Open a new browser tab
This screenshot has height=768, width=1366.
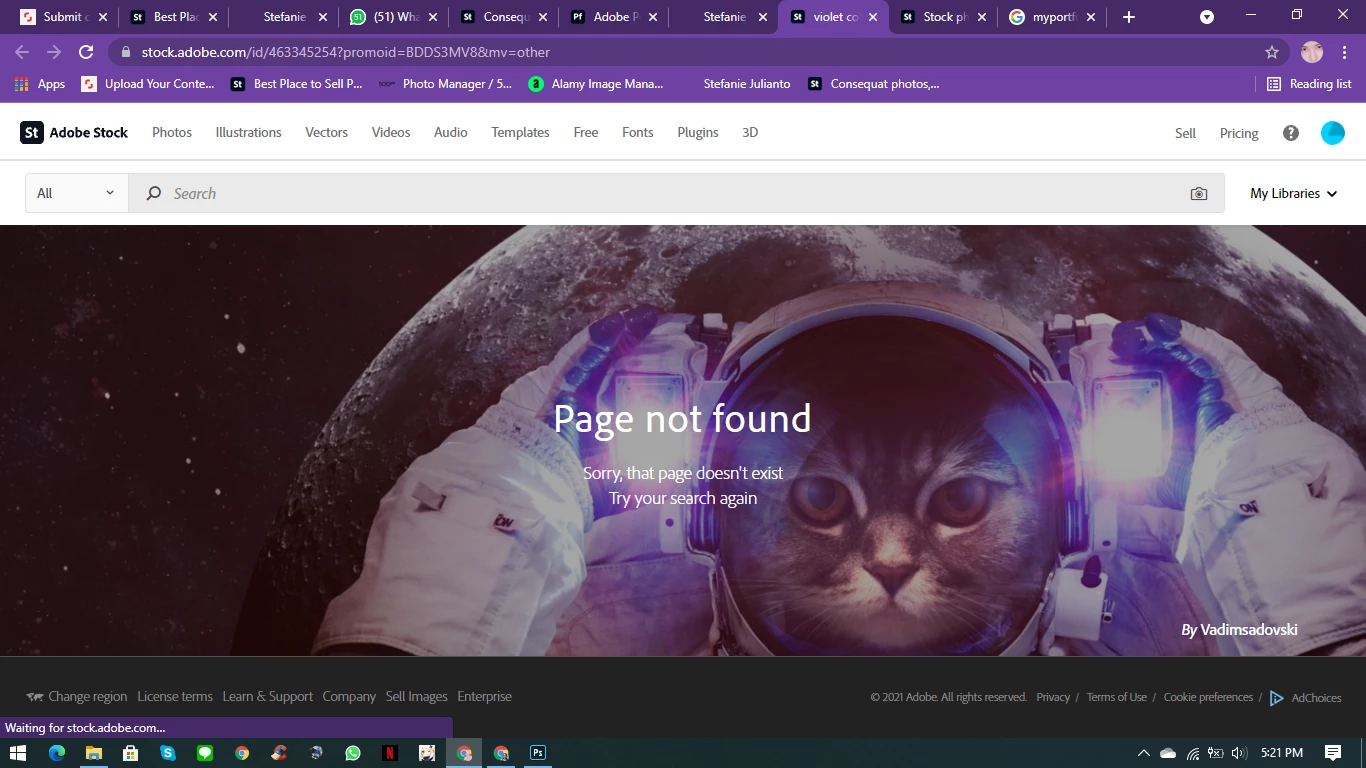[x=1129, y=17]
